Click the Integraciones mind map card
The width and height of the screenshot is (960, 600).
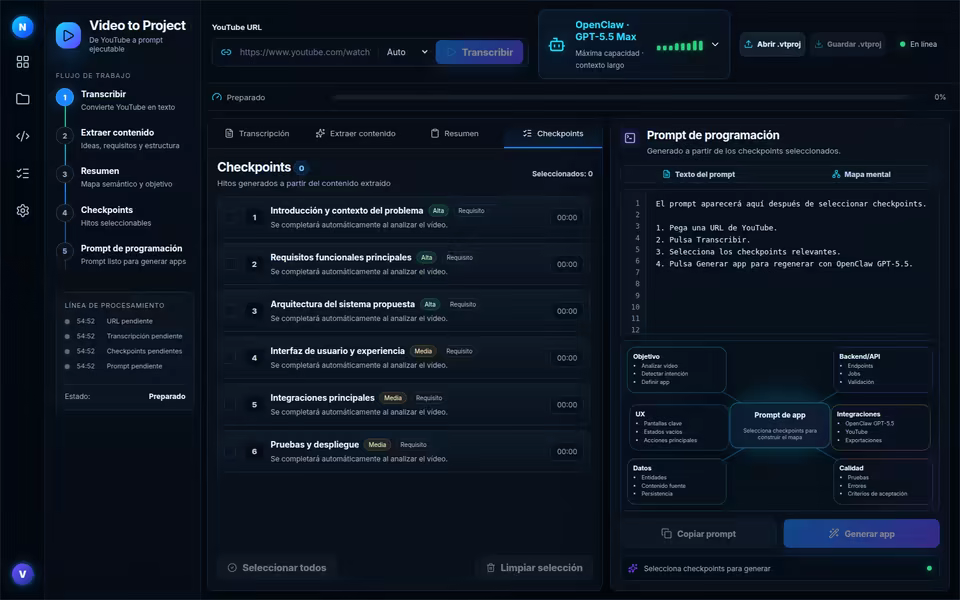tap(881, 427)
